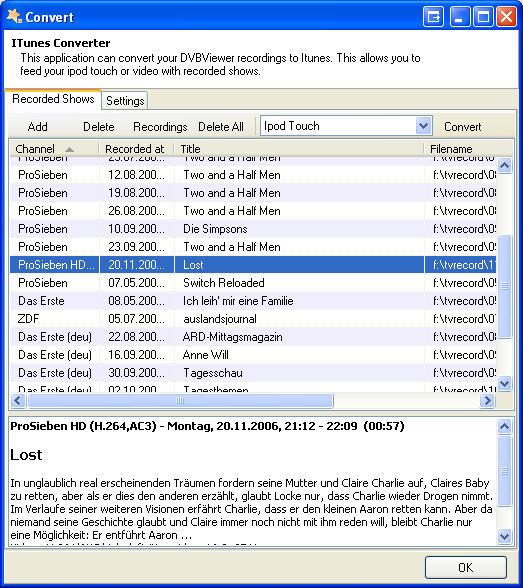Click the Convert app icon in title bar
Image resolution: width=523 pixels, height=588 pixels.
pyautogui.click(x=14, y=16)
